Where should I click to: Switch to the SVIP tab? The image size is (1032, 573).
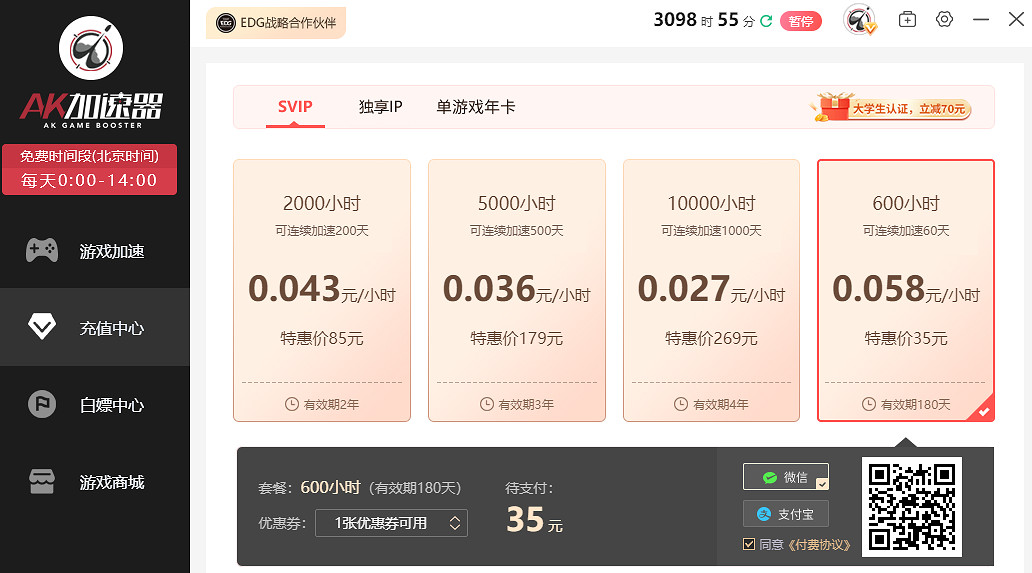295,107
